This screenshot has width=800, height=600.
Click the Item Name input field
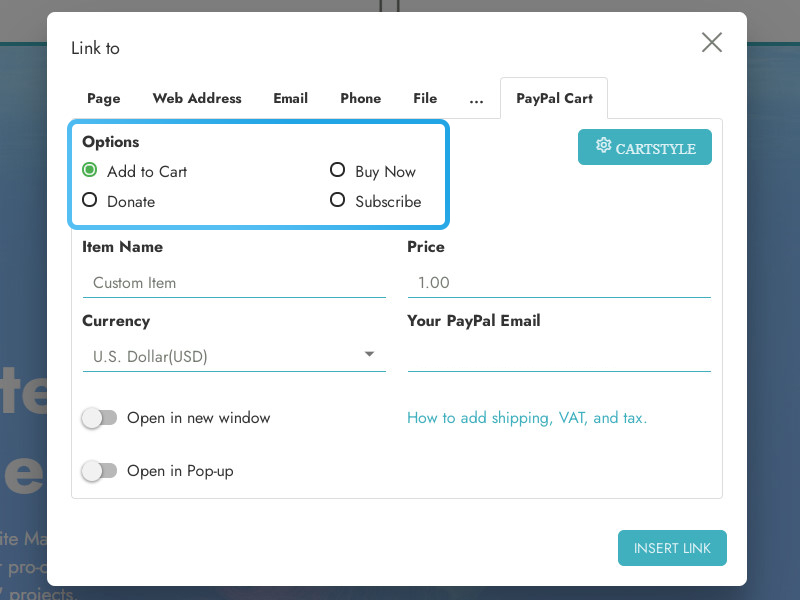click(234, 283)
